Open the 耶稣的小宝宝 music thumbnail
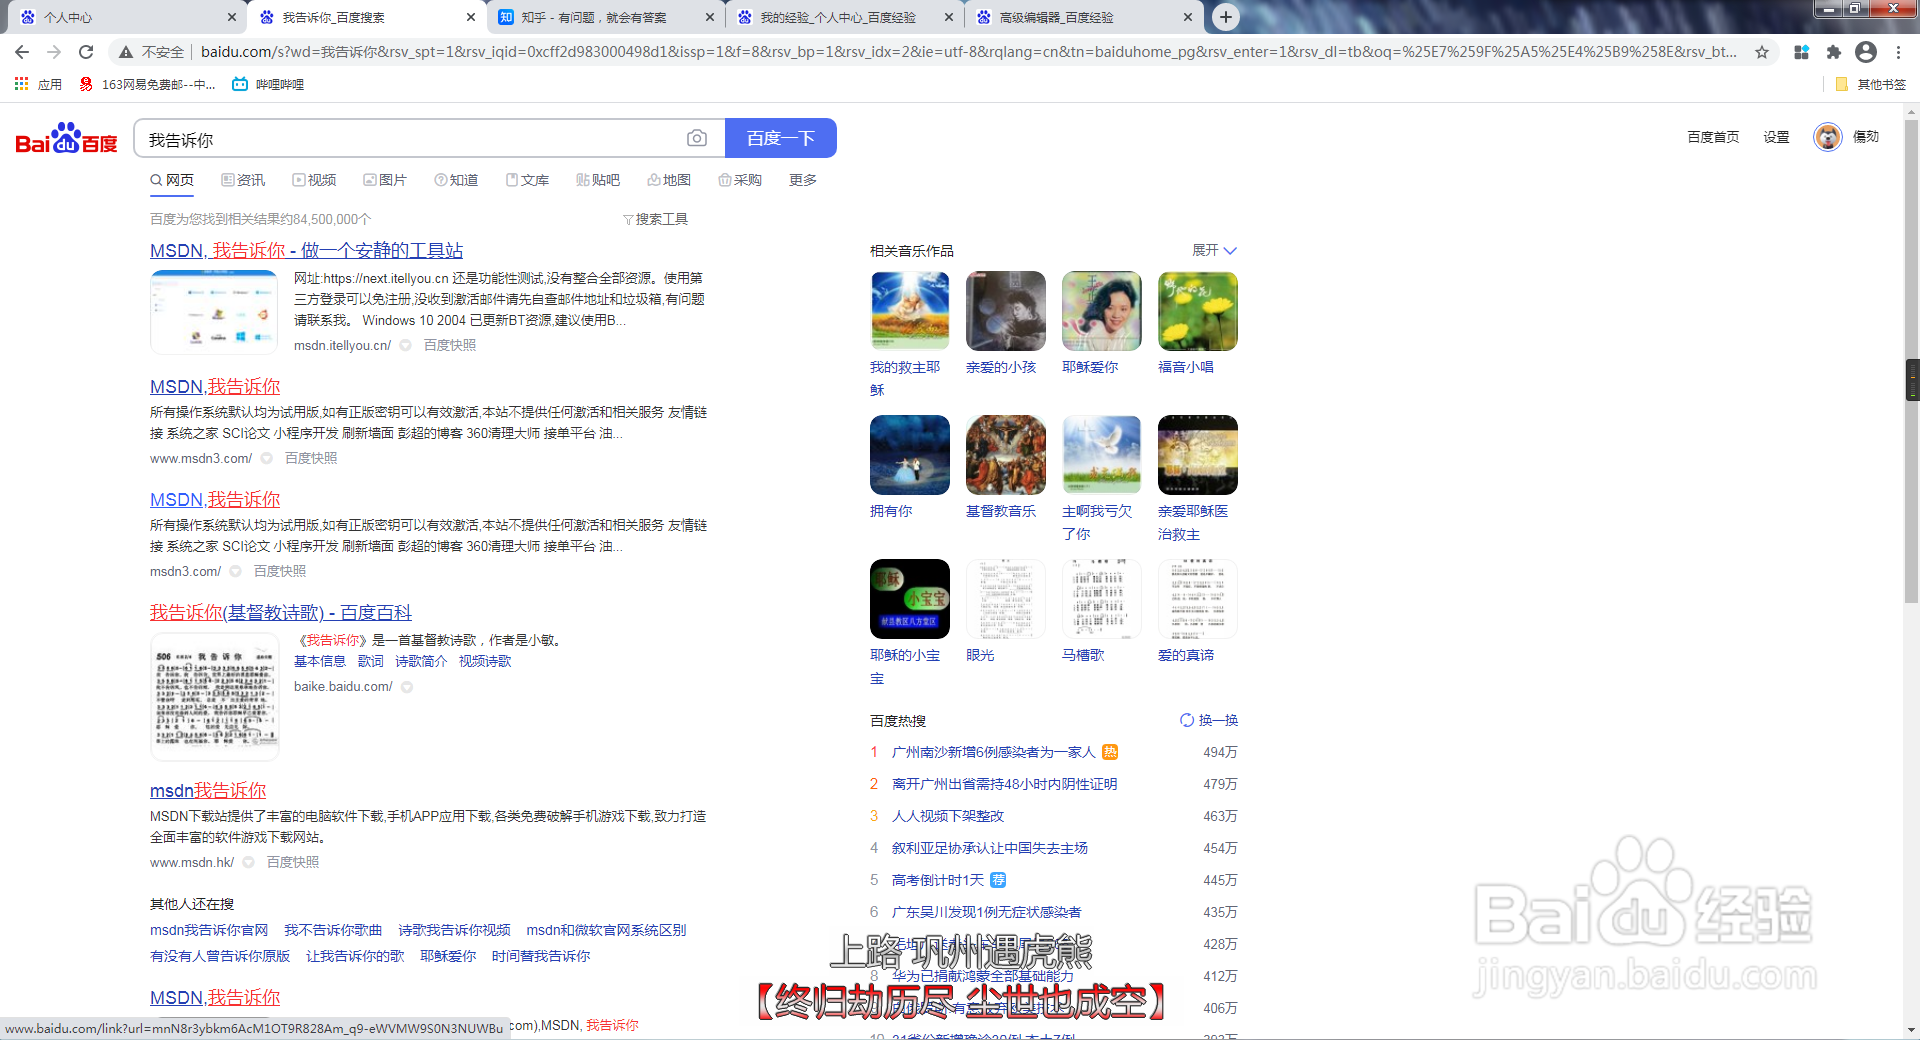Viewport: 1920px width, 1040px height. coord(910,599)
